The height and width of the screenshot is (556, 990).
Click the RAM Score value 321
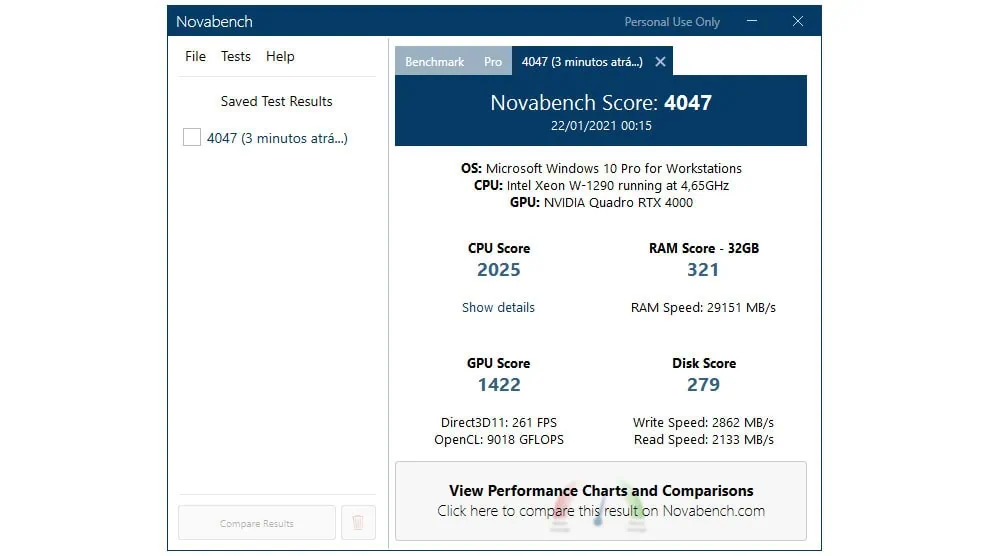[x=703, y=269]
